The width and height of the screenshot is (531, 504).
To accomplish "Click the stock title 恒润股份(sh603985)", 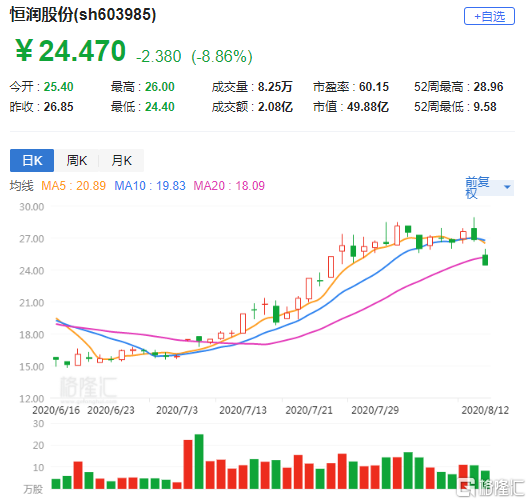I will click(x=83, y=15).
